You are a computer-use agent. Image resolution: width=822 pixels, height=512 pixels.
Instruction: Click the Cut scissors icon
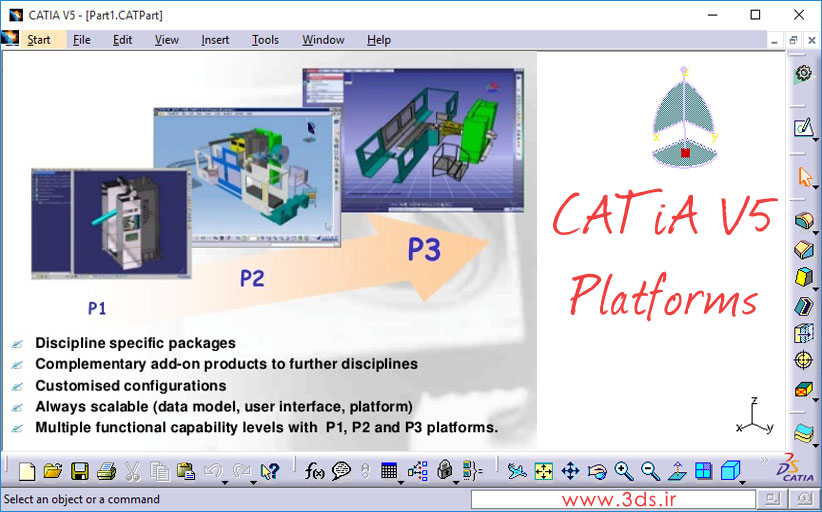pos(133,471)
